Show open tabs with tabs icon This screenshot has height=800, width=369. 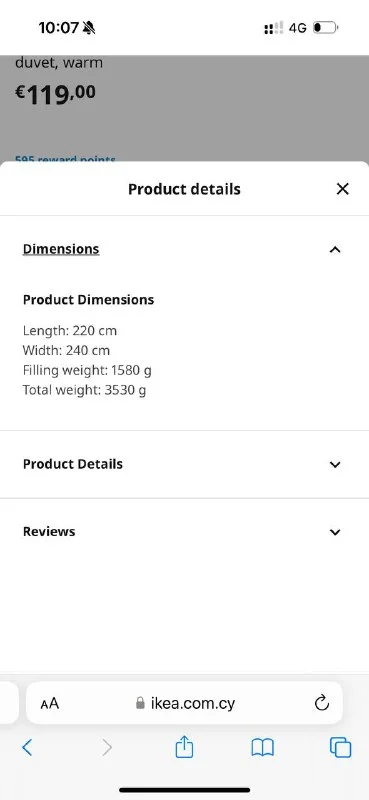tap(340, 747)
